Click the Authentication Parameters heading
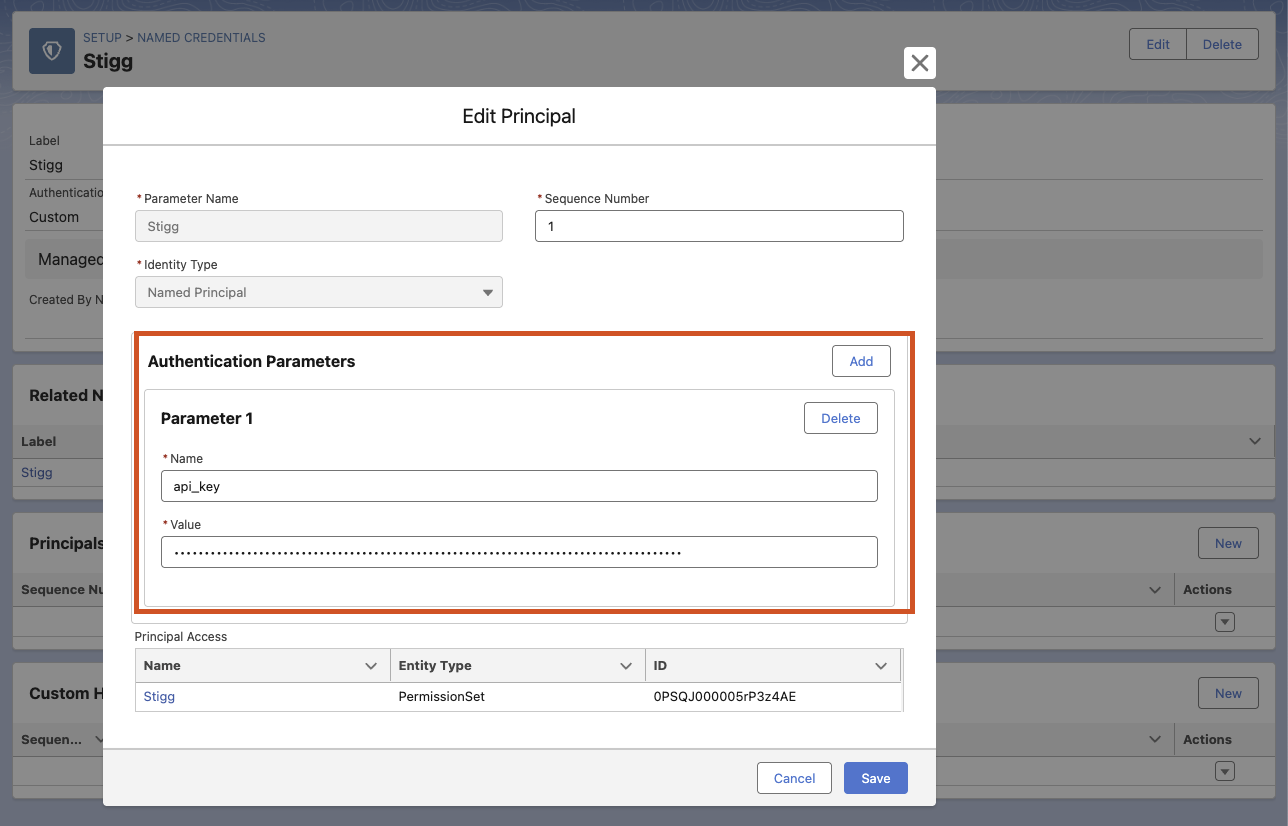This screenshot has height=826, width=1288. coord(251,361)
